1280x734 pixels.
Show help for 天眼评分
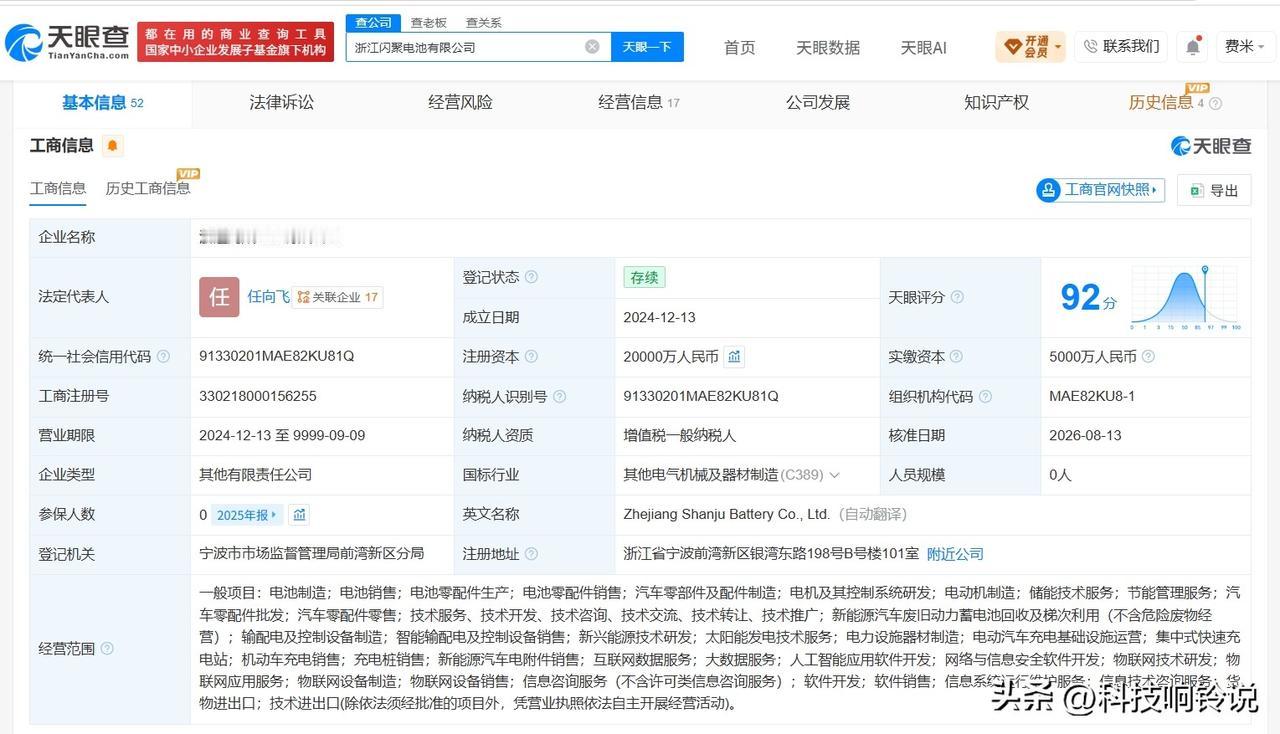point(957,297)
